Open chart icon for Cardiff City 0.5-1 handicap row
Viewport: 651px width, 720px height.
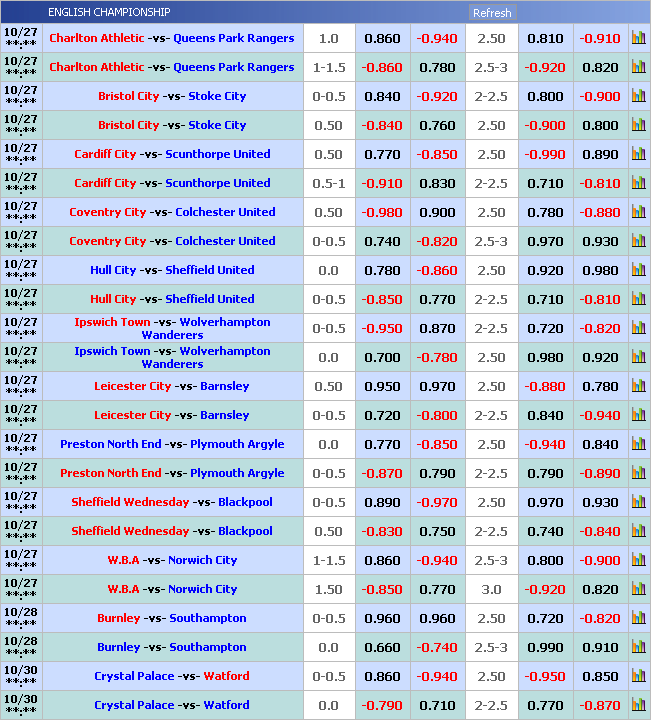(638, 183)
